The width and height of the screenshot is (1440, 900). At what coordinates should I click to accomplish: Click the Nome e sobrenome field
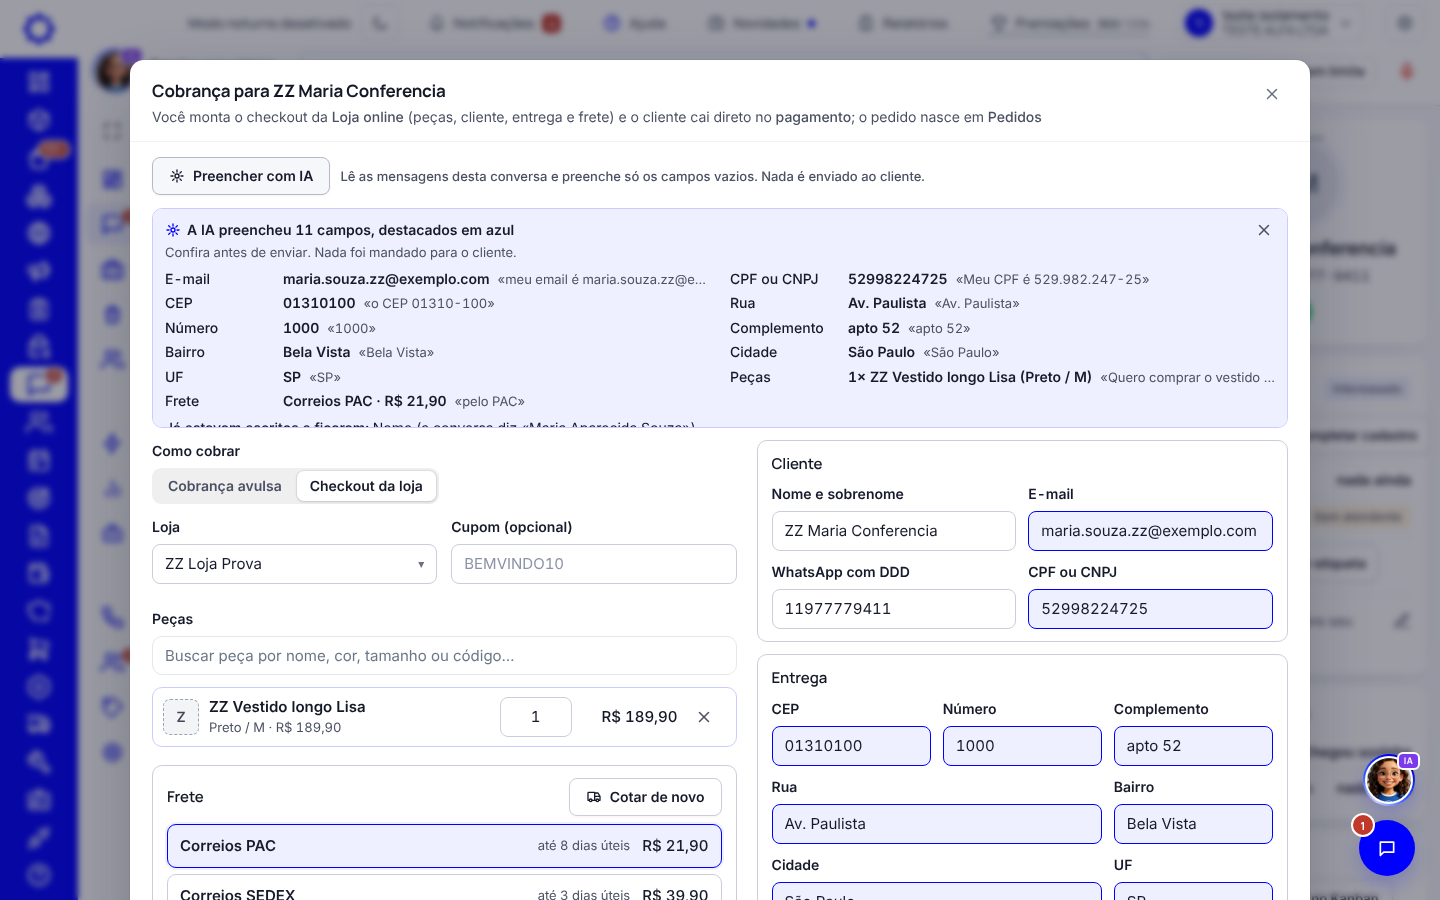pyautogui.click(x=894, y=531)
